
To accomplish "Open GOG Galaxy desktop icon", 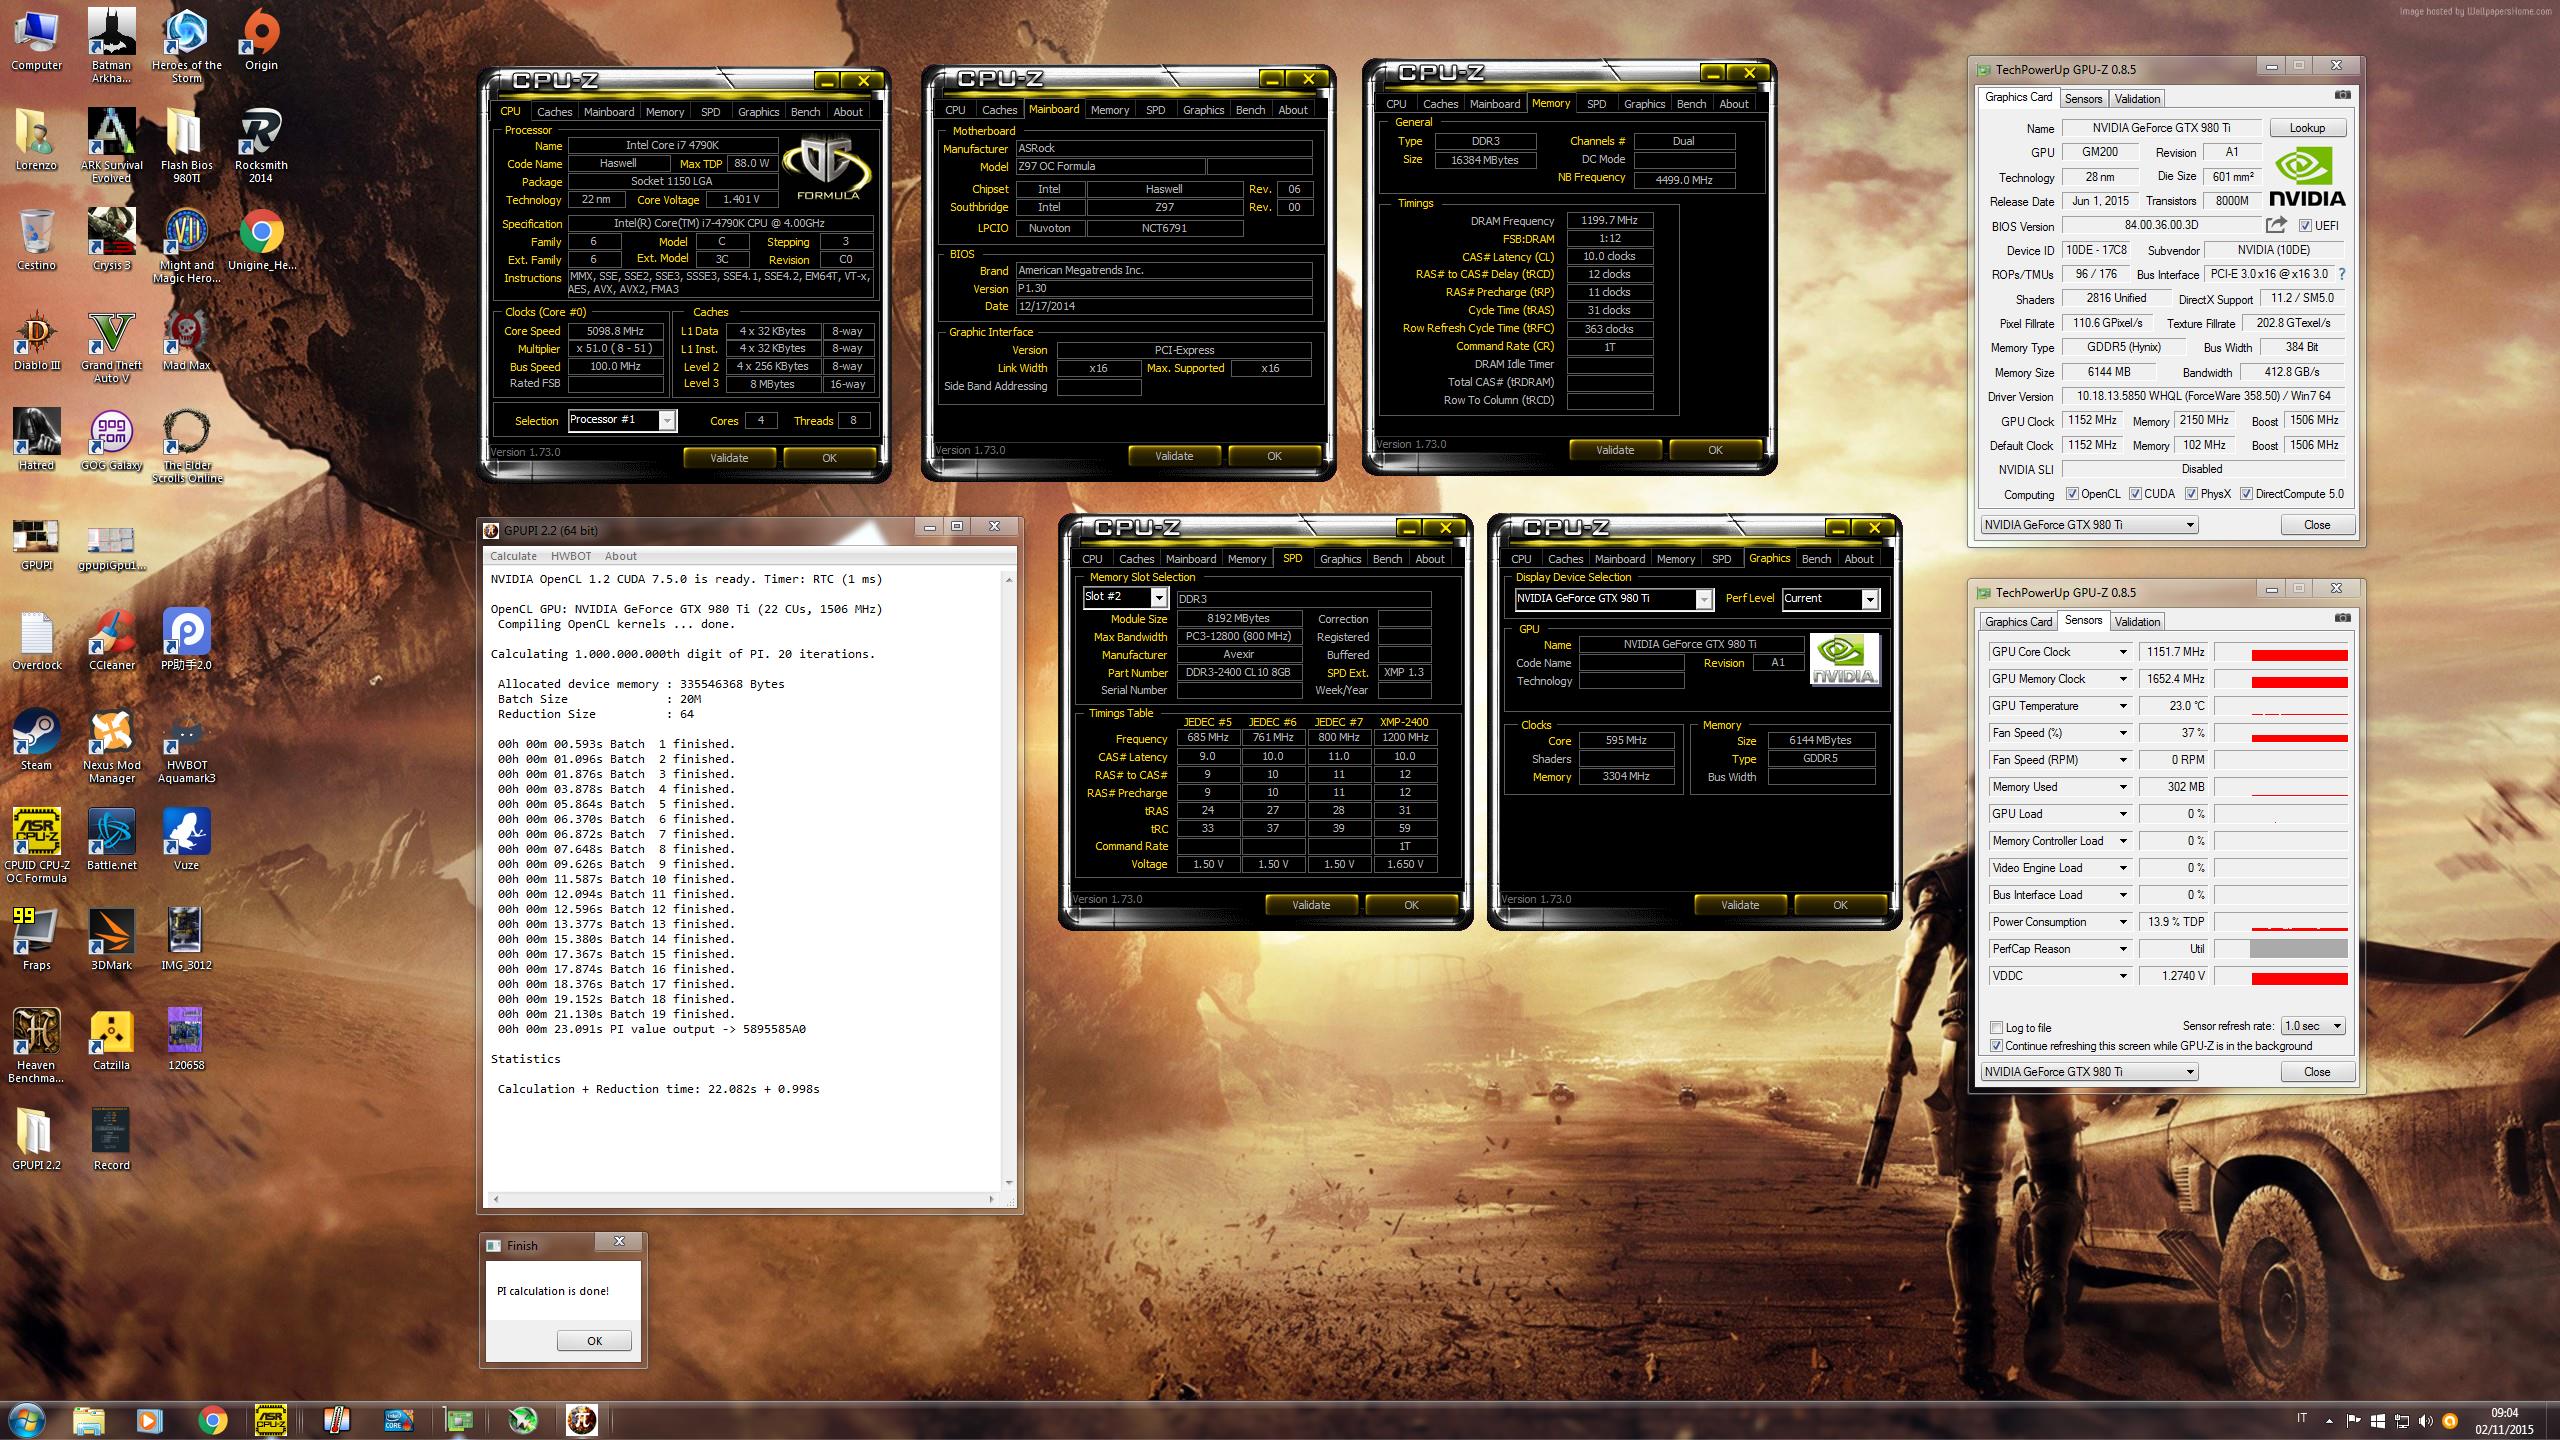I will point(111,440).
